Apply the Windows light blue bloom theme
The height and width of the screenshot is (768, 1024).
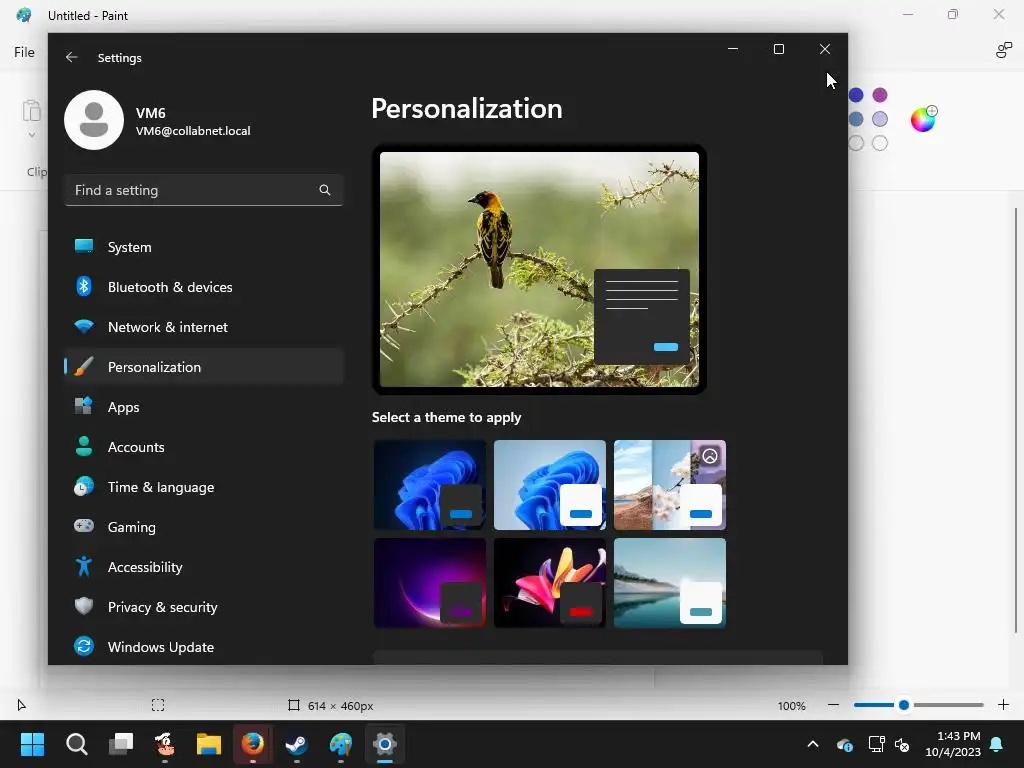point(550,485)
